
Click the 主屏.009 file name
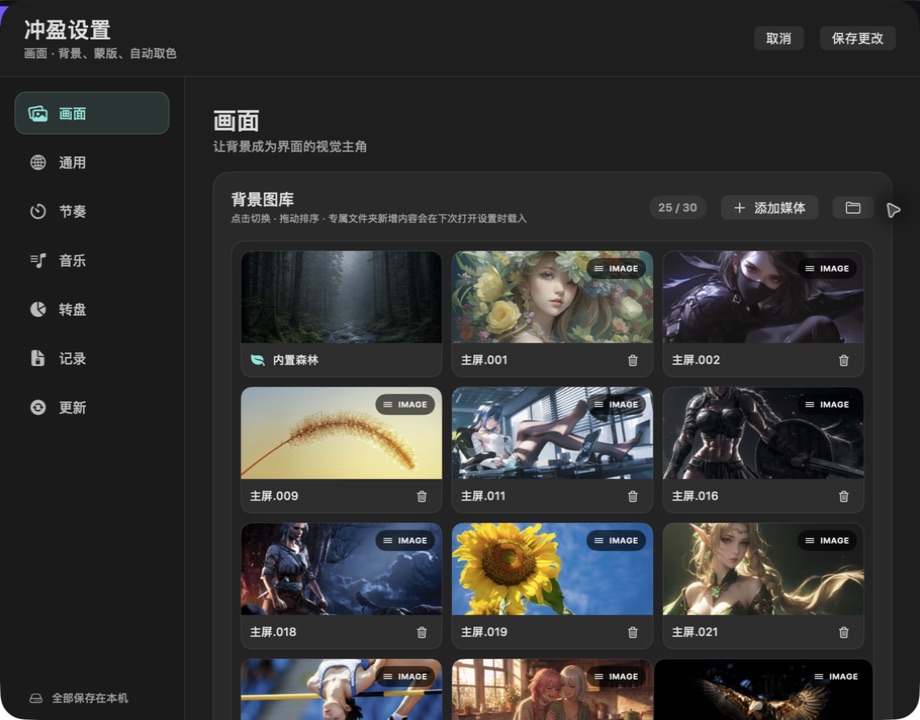tap(274, 496)
